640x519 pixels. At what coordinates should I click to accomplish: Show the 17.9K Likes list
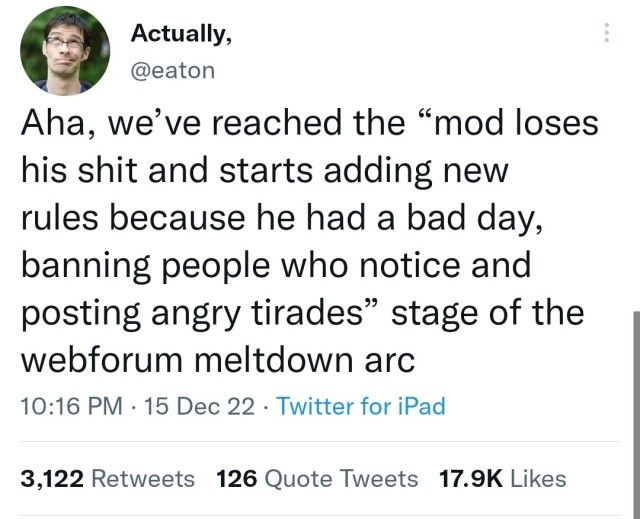tap(503, 479)
